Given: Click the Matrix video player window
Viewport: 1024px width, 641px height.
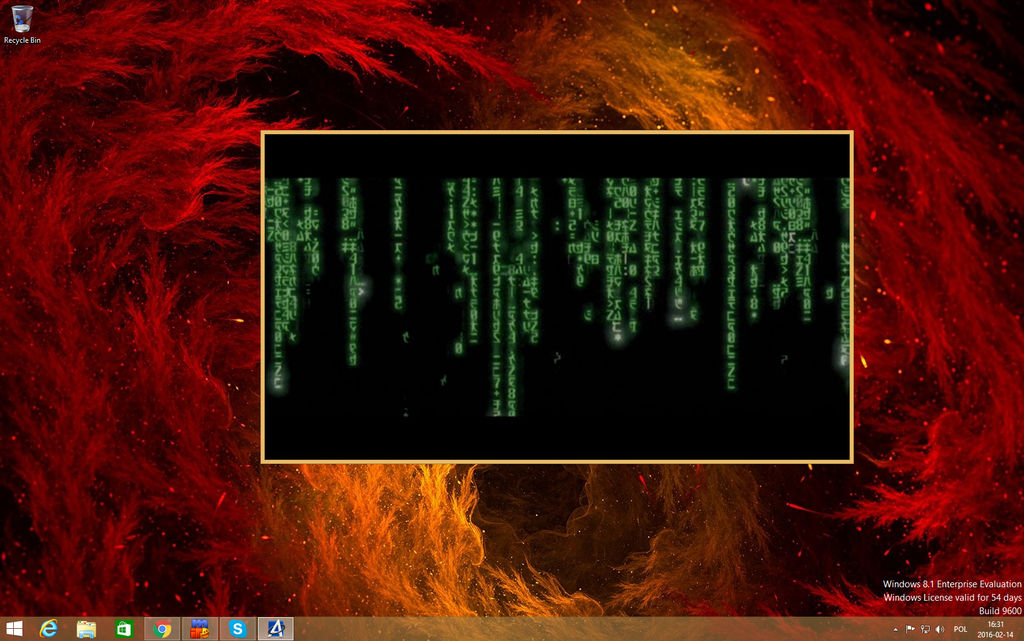Looking at the screenshot, I should (557, 297).
